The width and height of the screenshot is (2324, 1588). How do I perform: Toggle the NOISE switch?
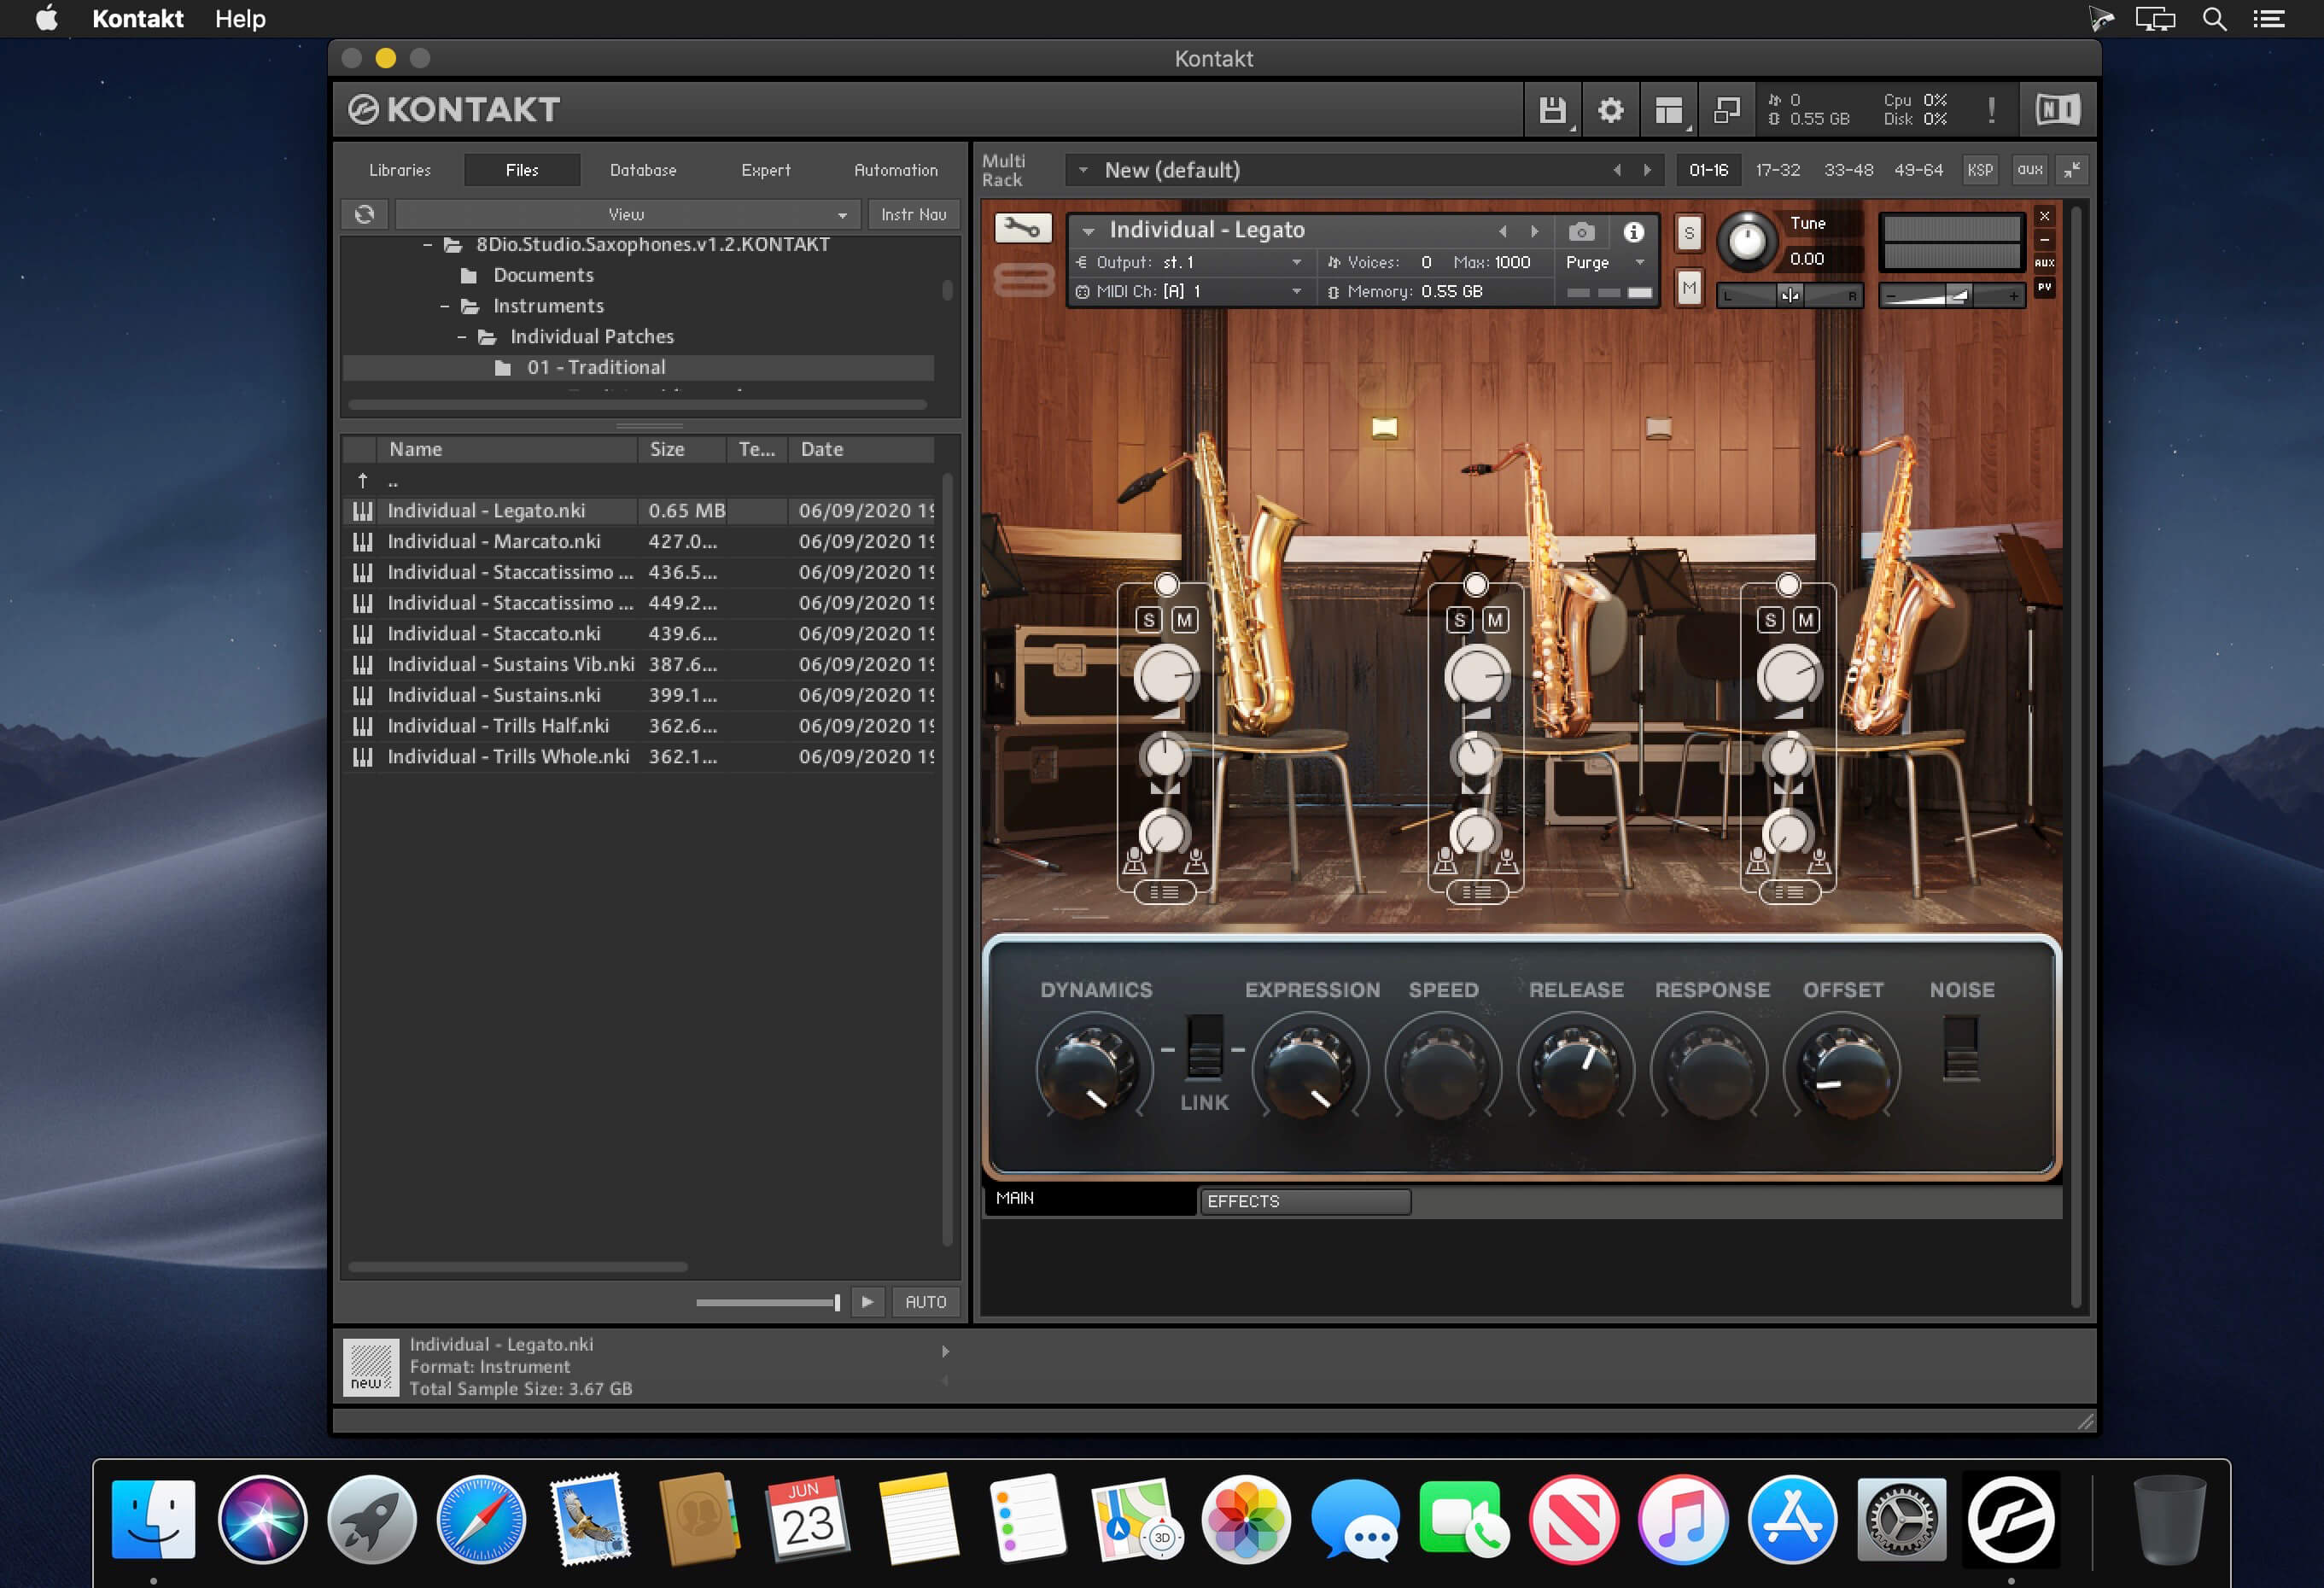(x=1961, y=1047)
